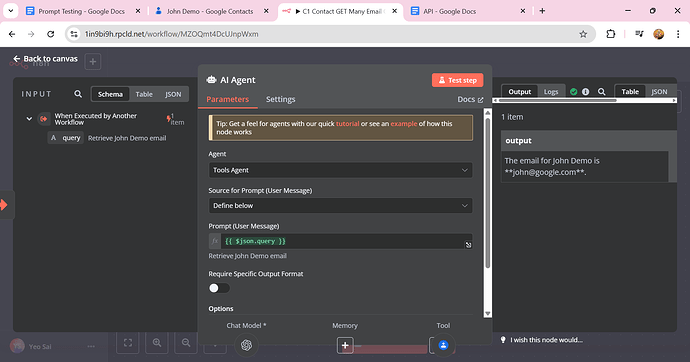This screenshot has width=690, height=362.
Task: Show input as JSON view
Action: pyautogui.click(x=173, y=94)
